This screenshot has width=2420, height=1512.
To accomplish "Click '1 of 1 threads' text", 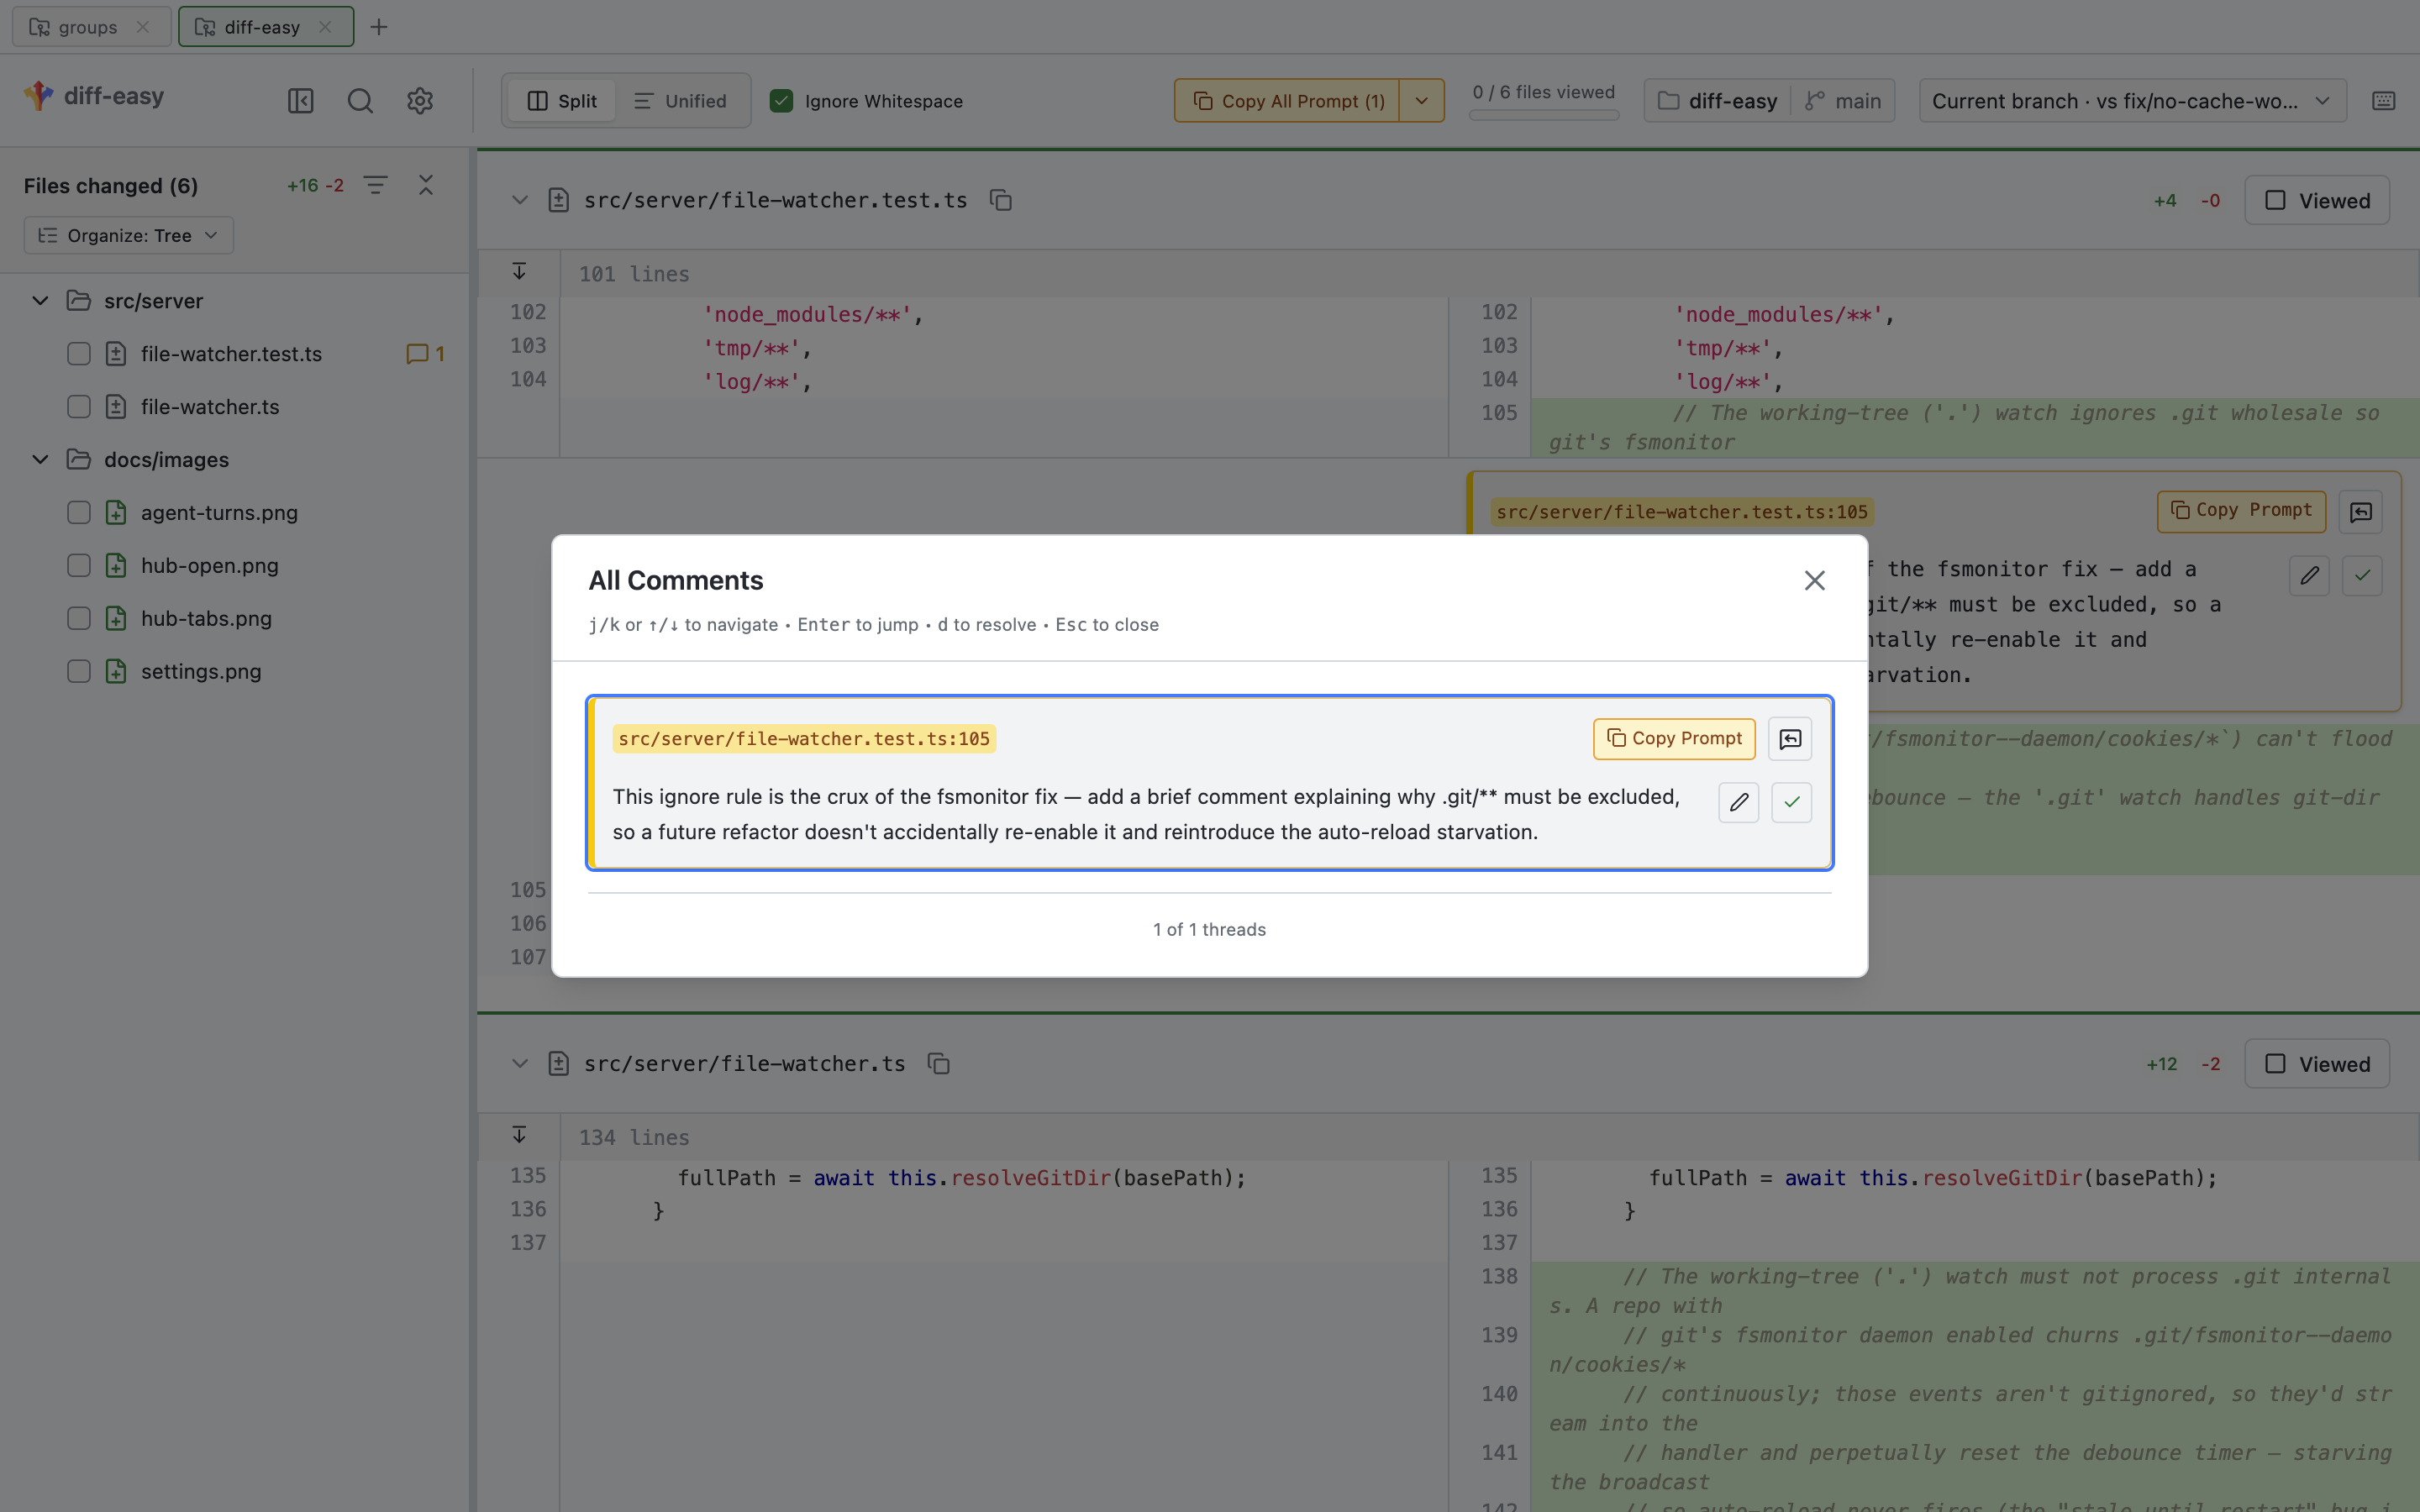I will pyautogui.click(x=1209, y=930).
